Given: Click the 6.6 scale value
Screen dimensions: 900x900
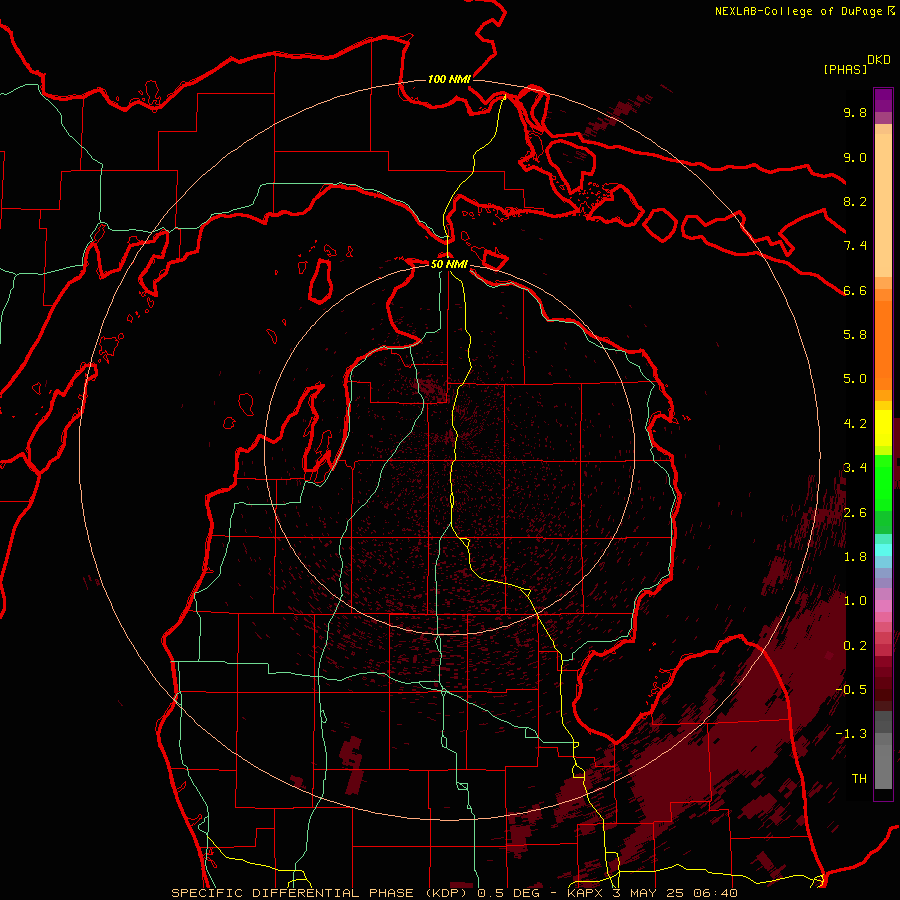Looking at the screenshot, I should click(855, 290).
